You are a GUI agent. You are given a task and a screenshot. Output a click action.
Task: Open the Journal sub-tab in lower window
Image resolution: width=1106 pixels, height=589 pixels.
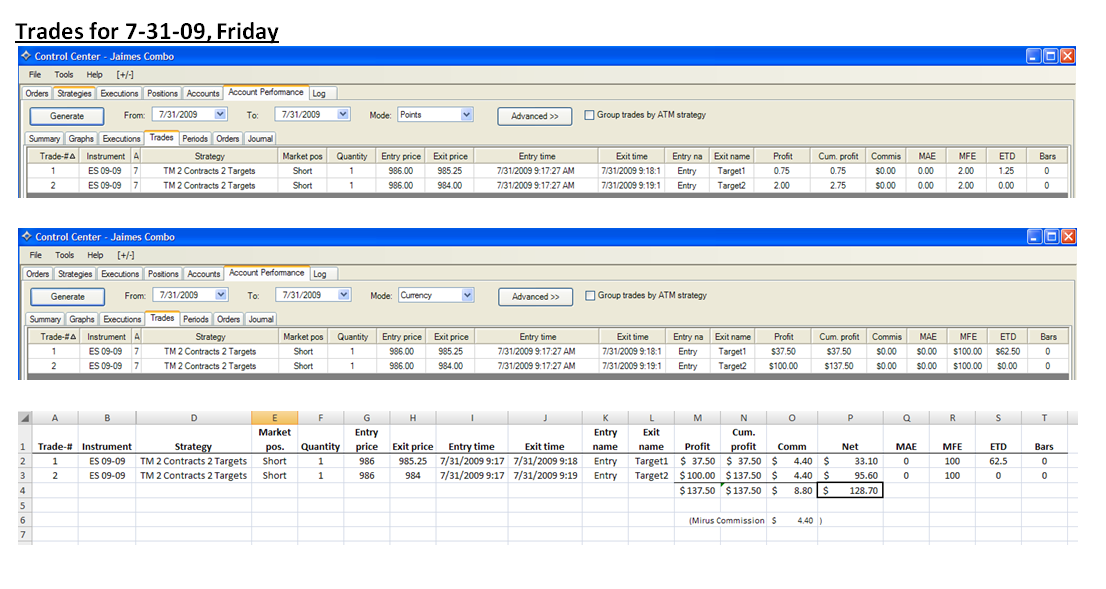(260, 320)
